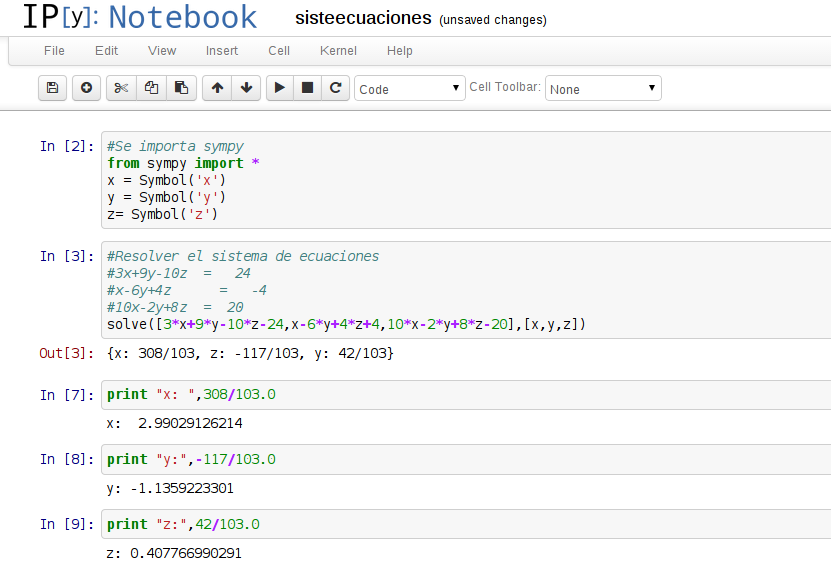The height and width of the screenshot is (565, 831).
Task: Open the Help menu
Action: click(399, 50)
